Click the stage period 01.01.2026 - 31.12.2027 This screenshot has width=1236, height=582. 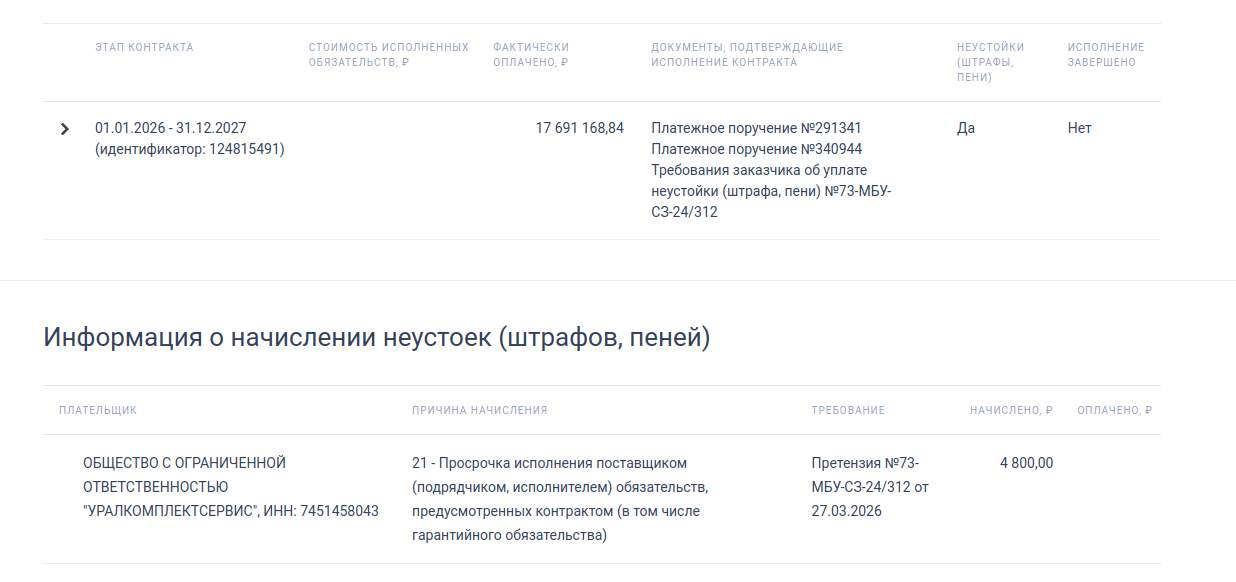170,128
